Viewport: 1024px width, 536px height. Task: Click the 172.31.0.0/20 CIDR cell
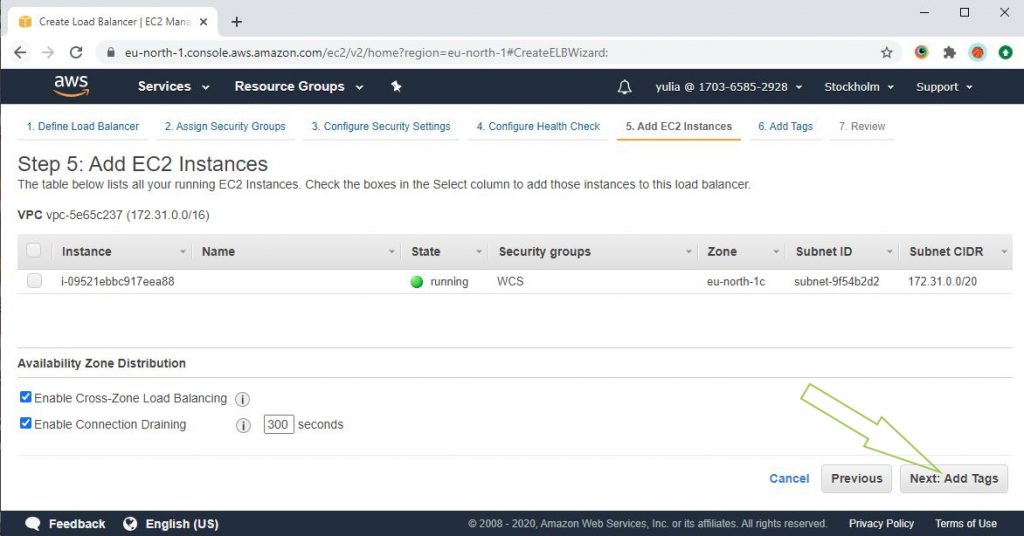pos(942,281)
